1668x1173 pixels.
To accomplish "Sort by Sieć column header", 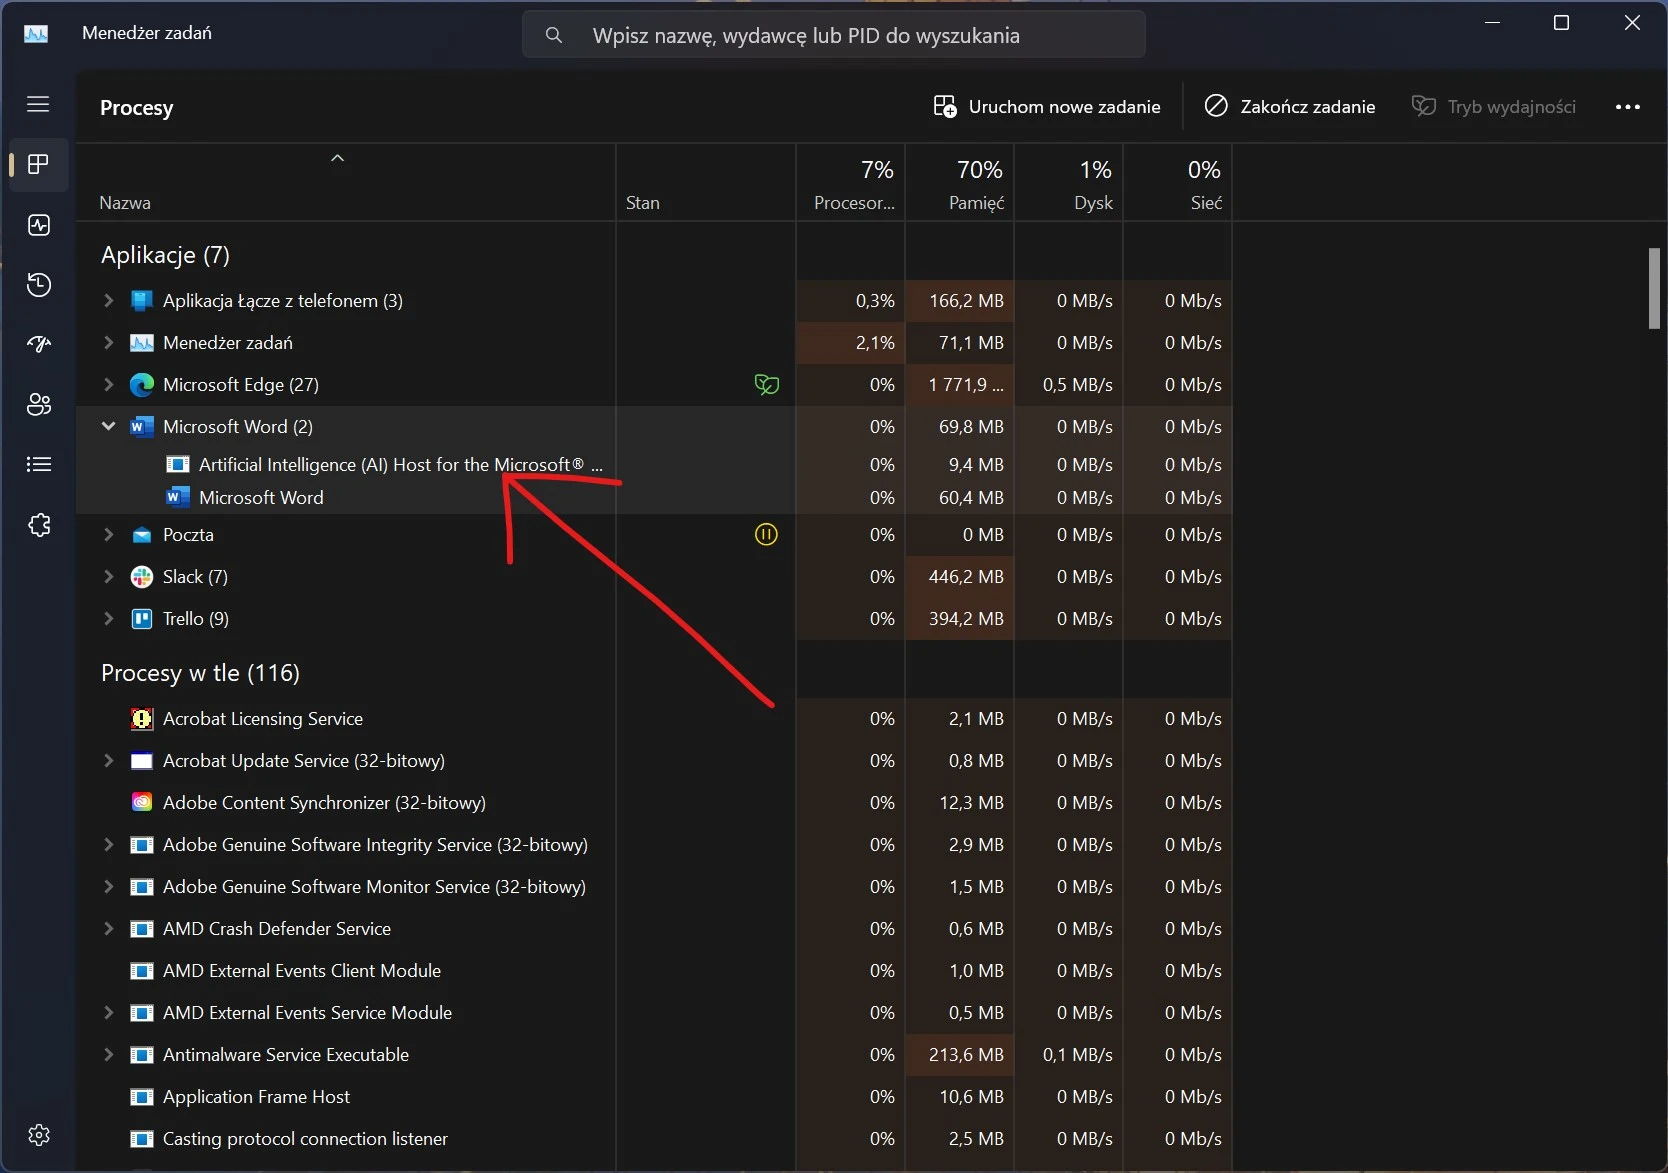I will coord(1178,183).
